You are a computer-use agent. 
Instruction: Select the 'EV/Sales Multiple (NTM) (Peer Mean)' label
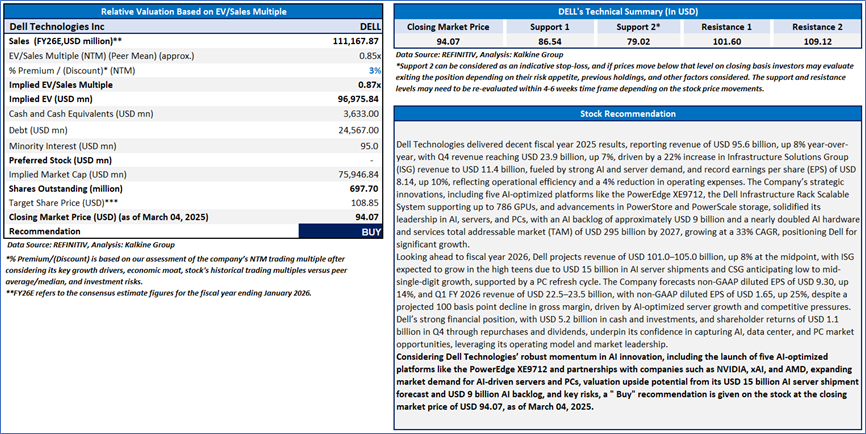102,56
